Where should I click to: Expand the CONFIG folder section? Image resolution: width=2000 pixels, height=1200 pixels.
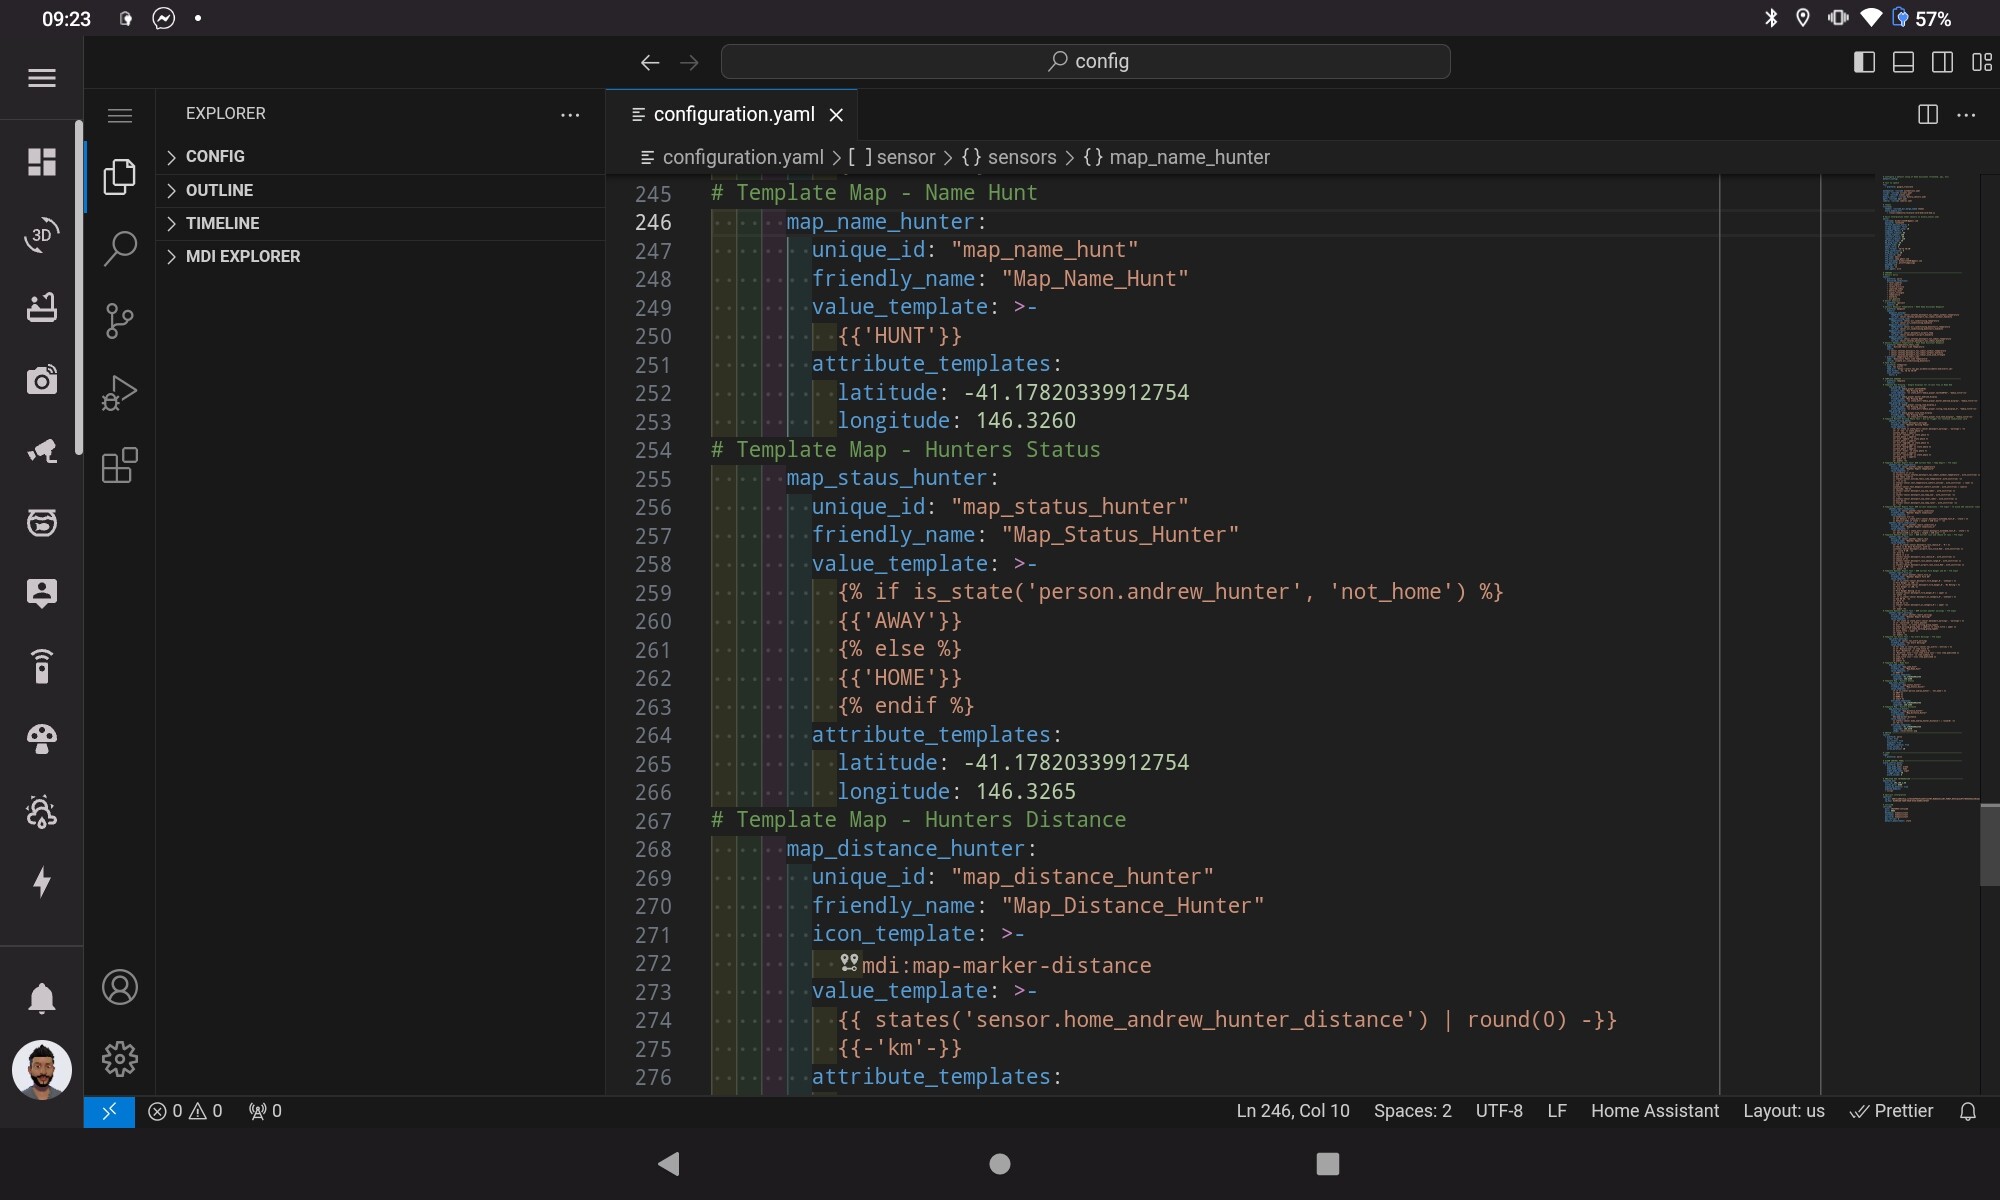[x=214, y=157]
